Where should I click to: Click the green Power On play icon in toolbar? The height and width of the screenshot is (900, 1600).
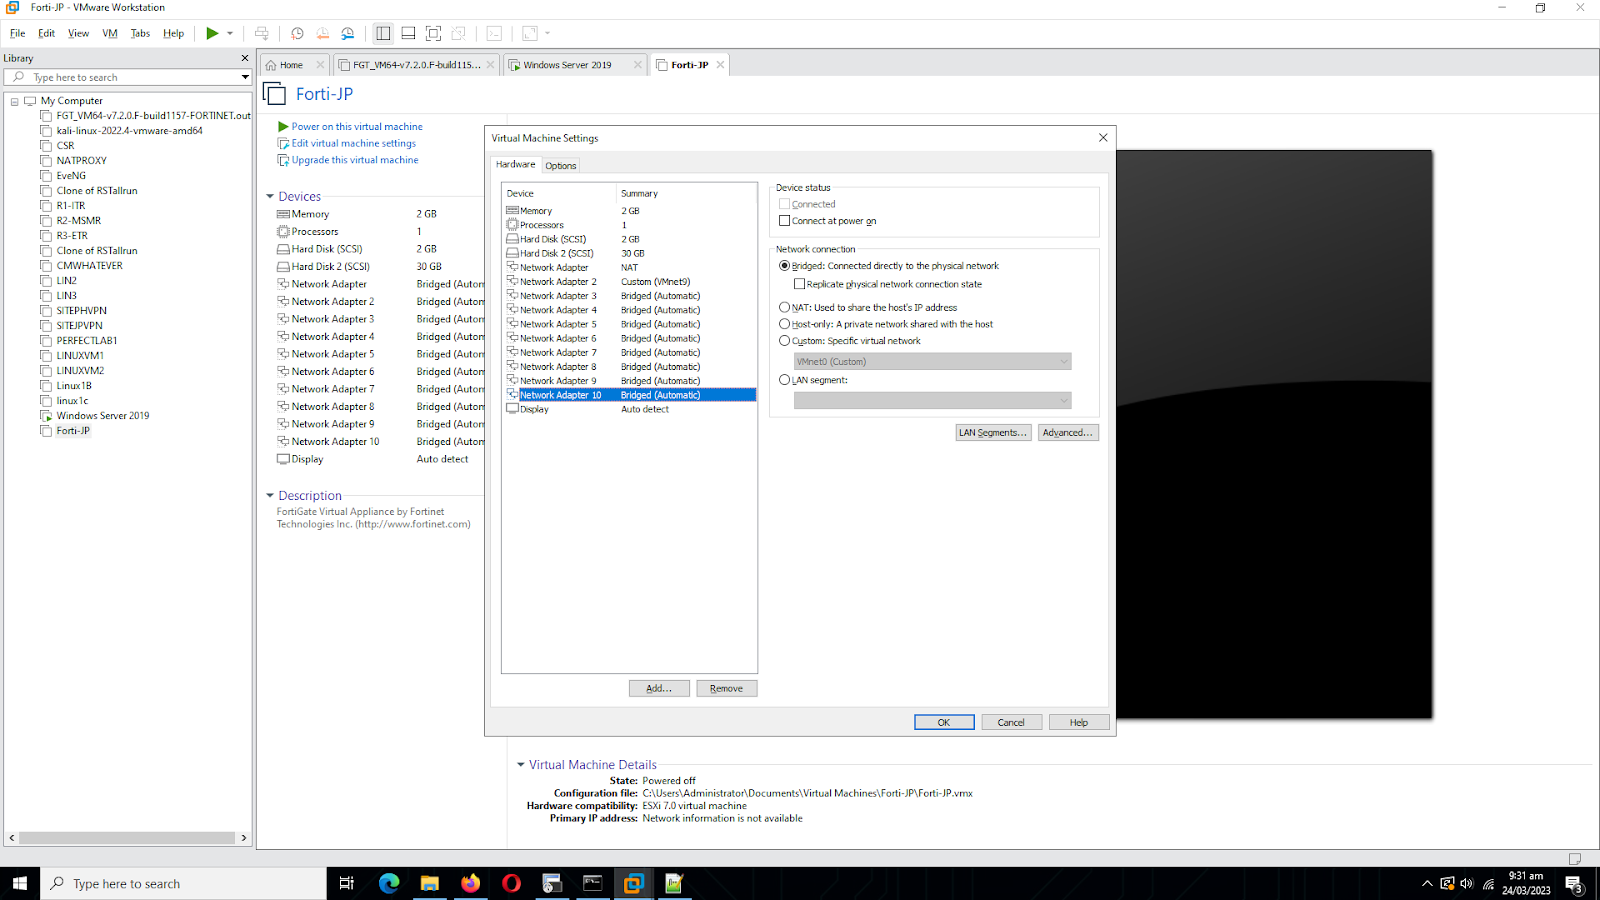point(212,33)
